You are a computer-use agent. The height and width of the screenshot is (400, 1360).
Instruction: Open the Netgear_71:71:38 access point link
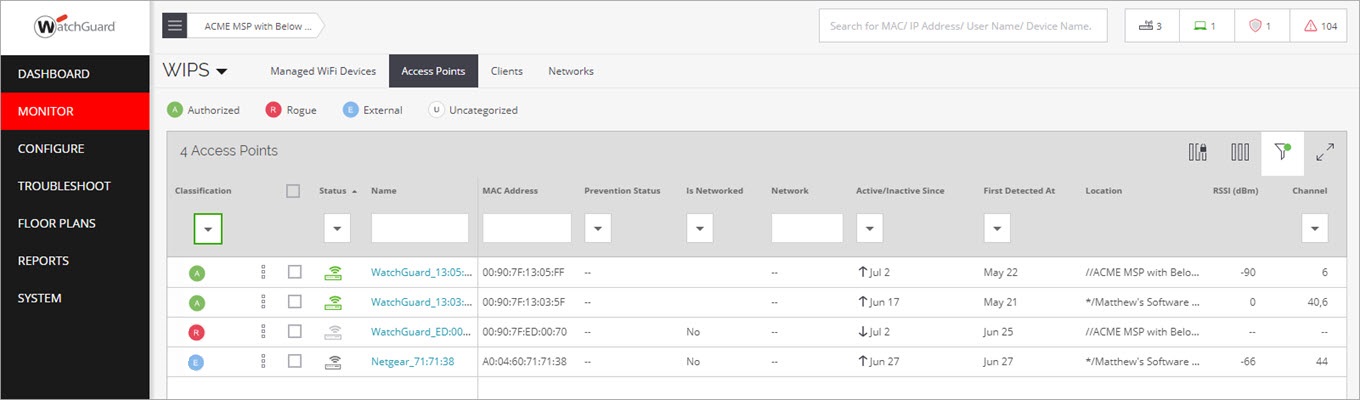[x=412, y=362]
